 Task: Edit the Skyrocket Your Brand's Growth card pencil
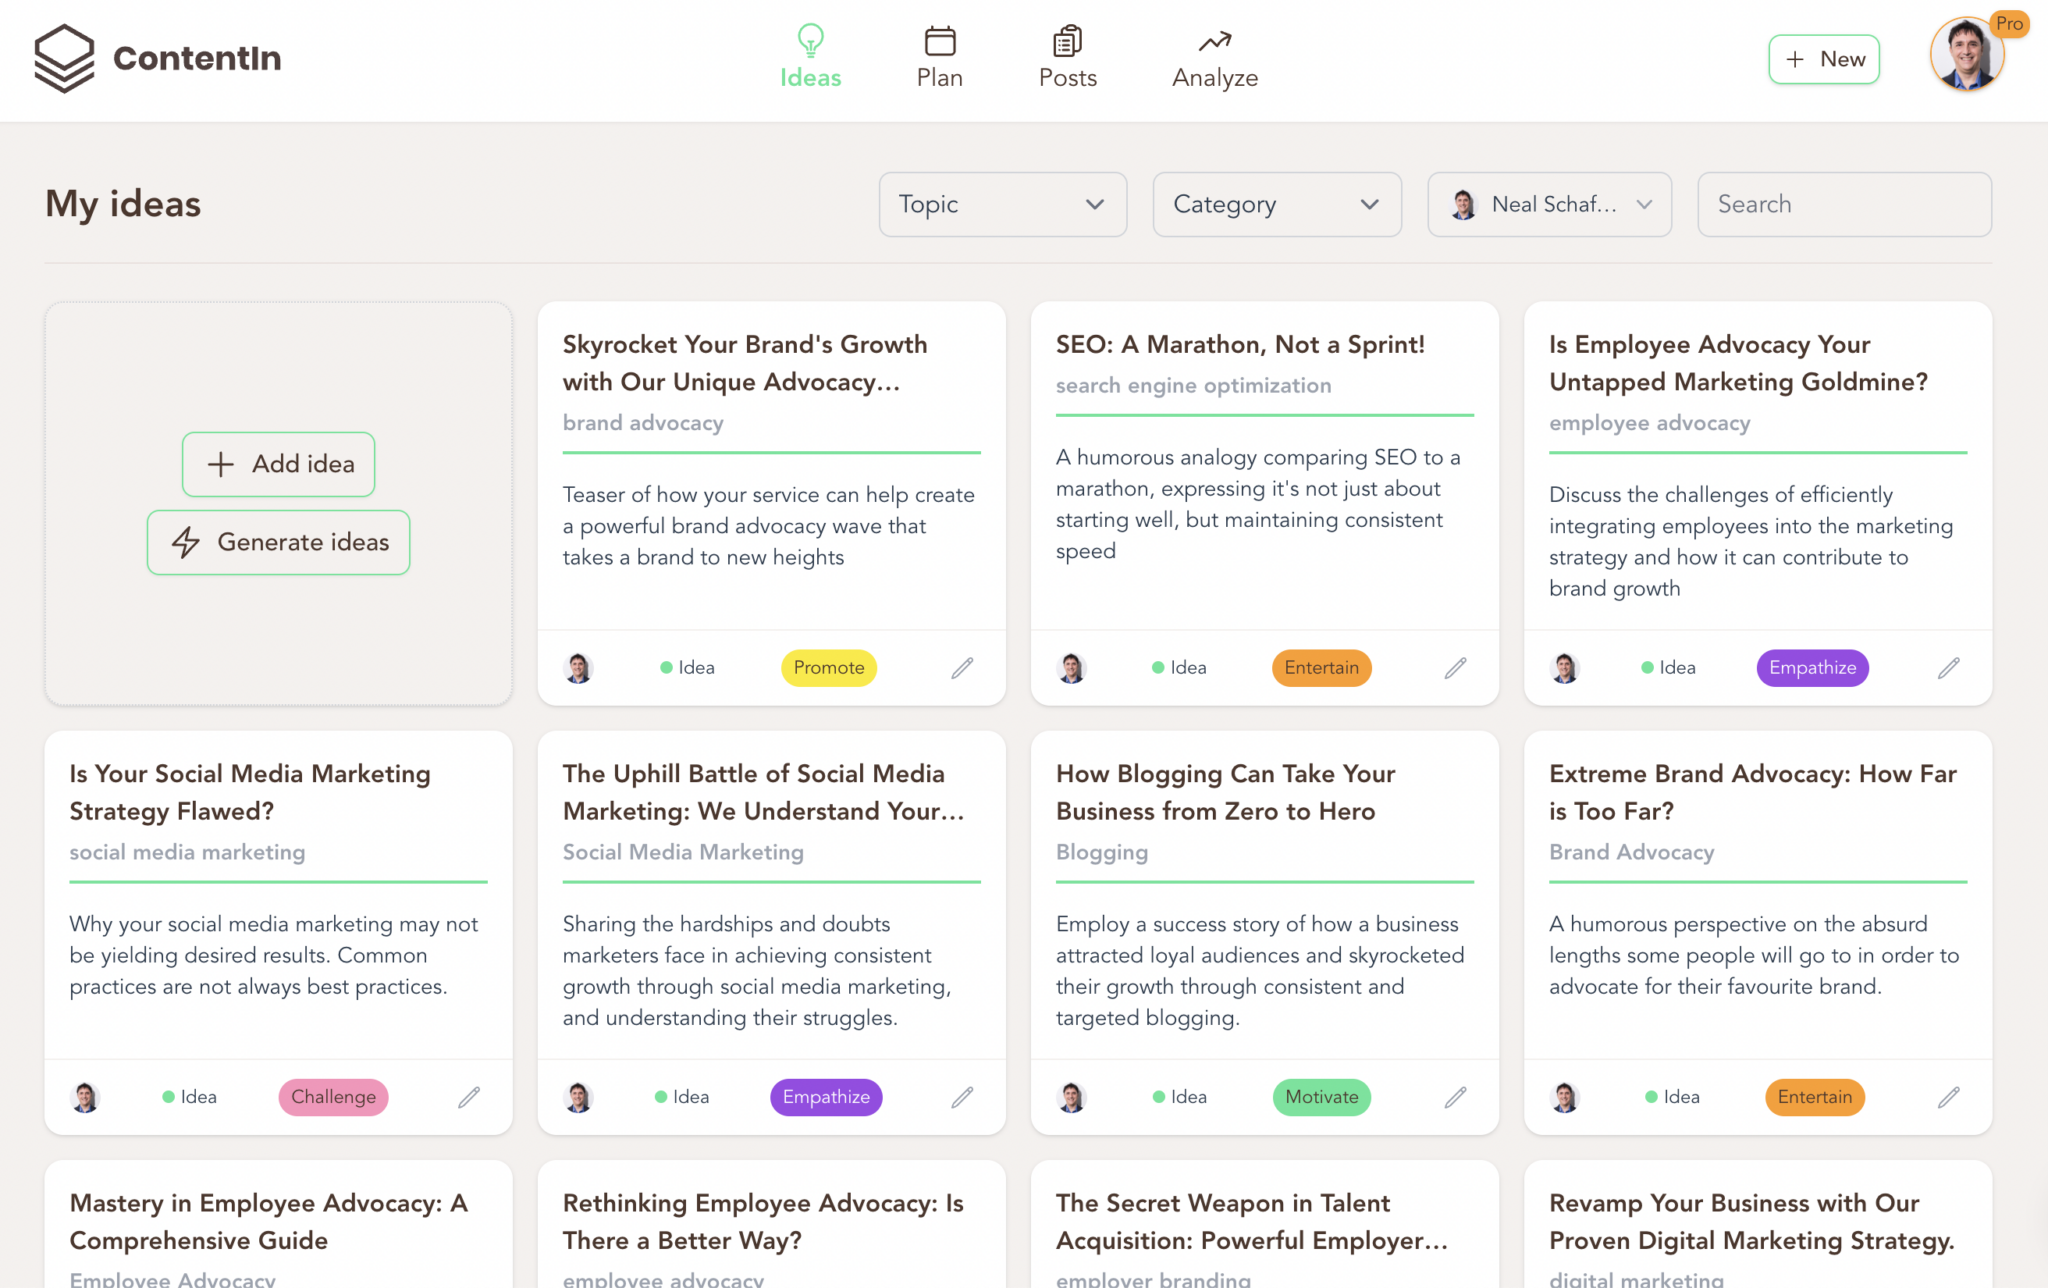[962, 668]
